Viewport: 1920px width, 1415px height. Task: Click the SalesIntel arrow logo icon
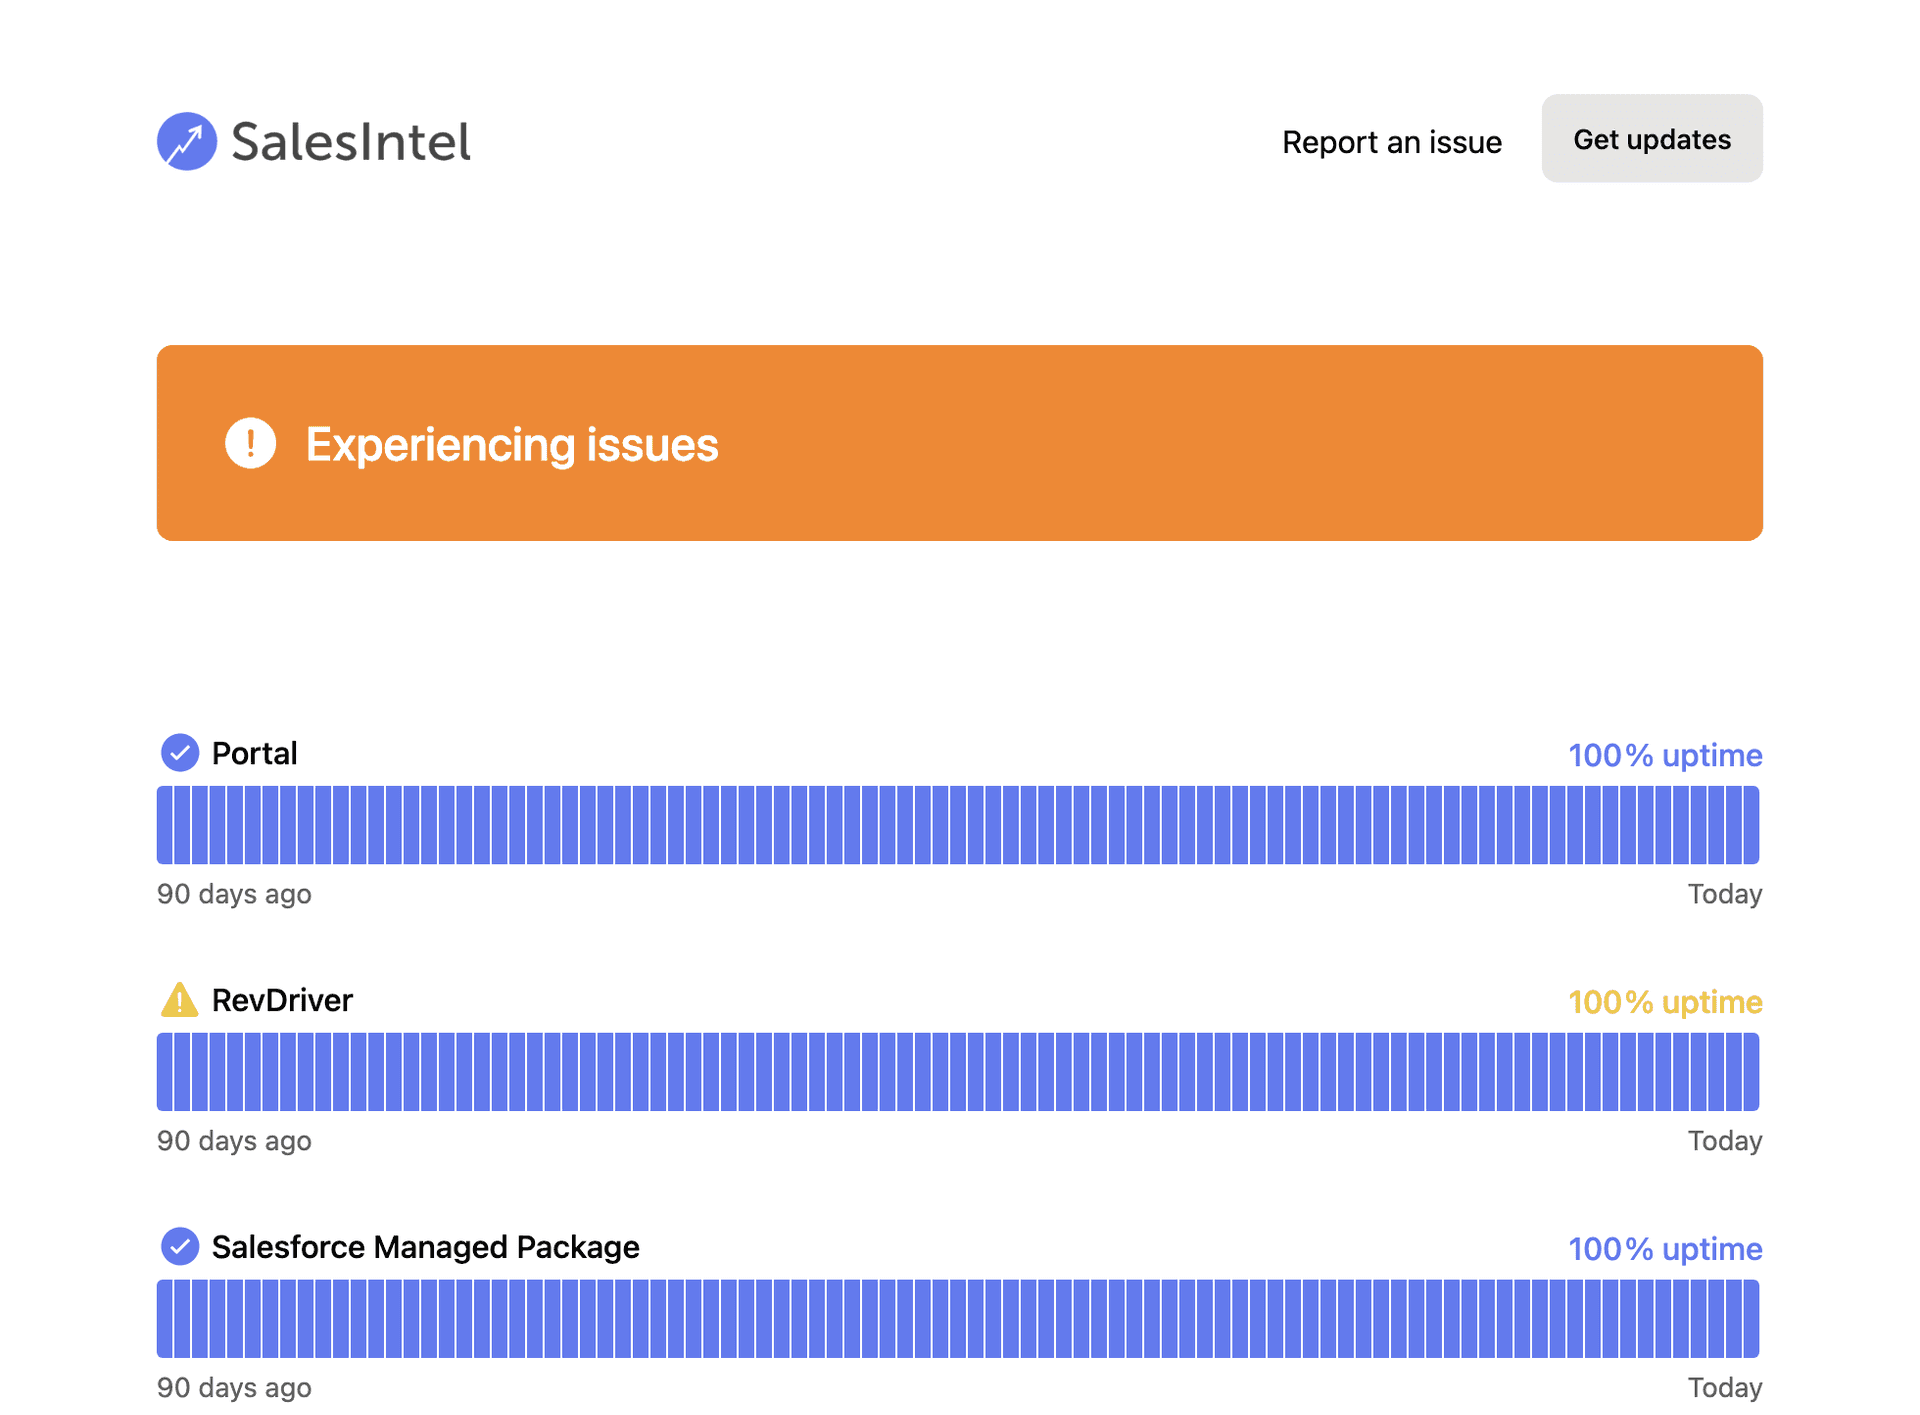pyautogui.click(x=187, y=141)
